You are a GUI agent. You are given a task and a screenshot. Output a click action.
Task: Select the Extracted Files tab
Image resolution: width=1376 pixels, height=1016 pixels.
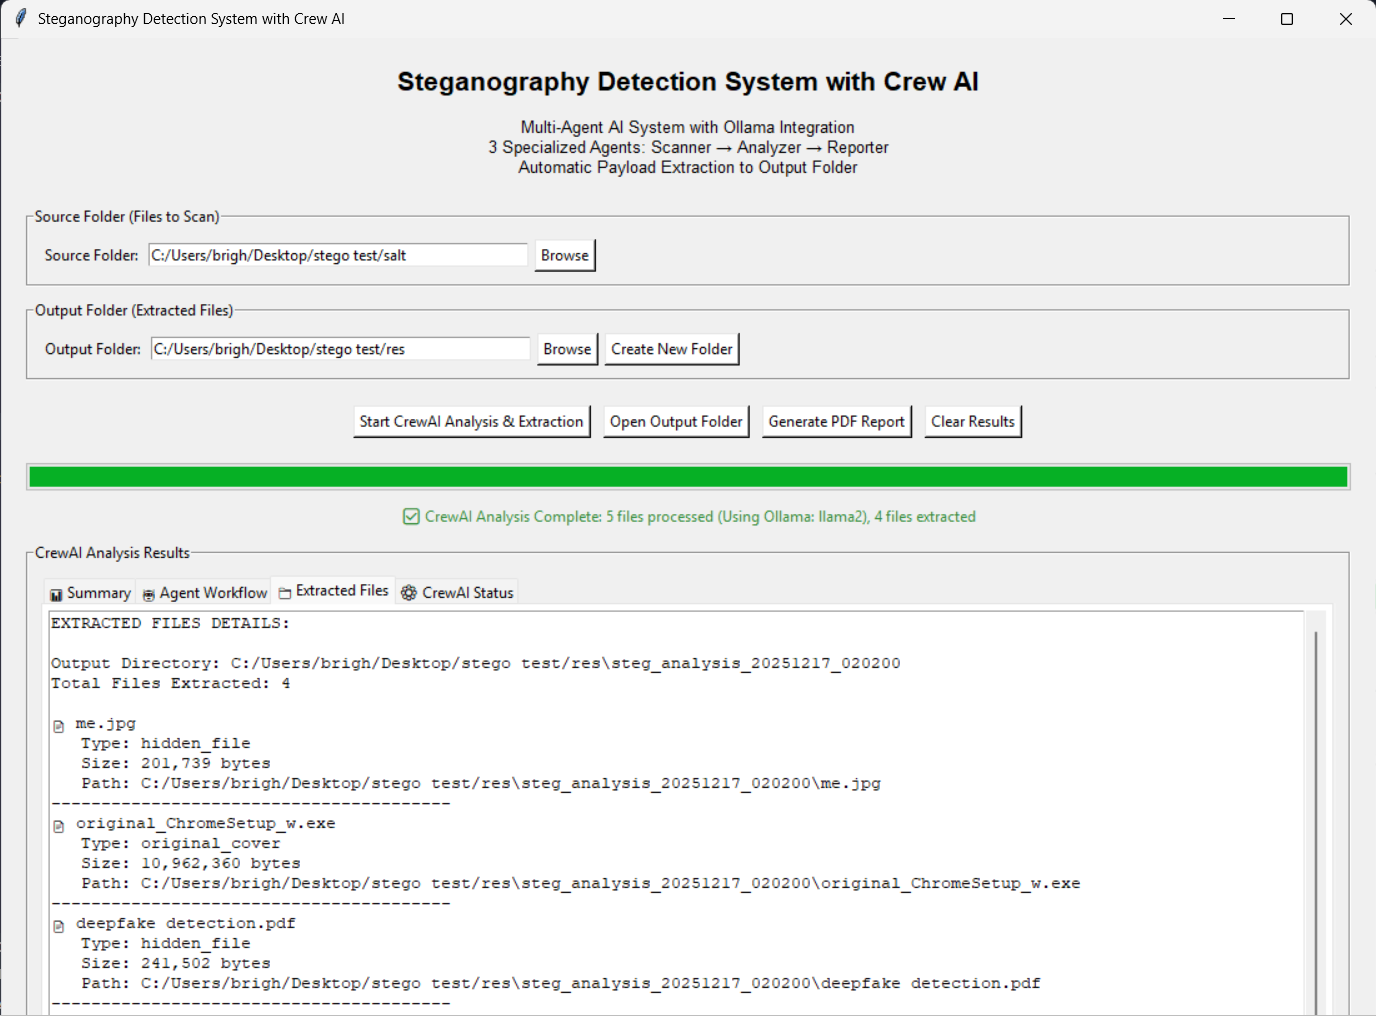tap(334, 592)
